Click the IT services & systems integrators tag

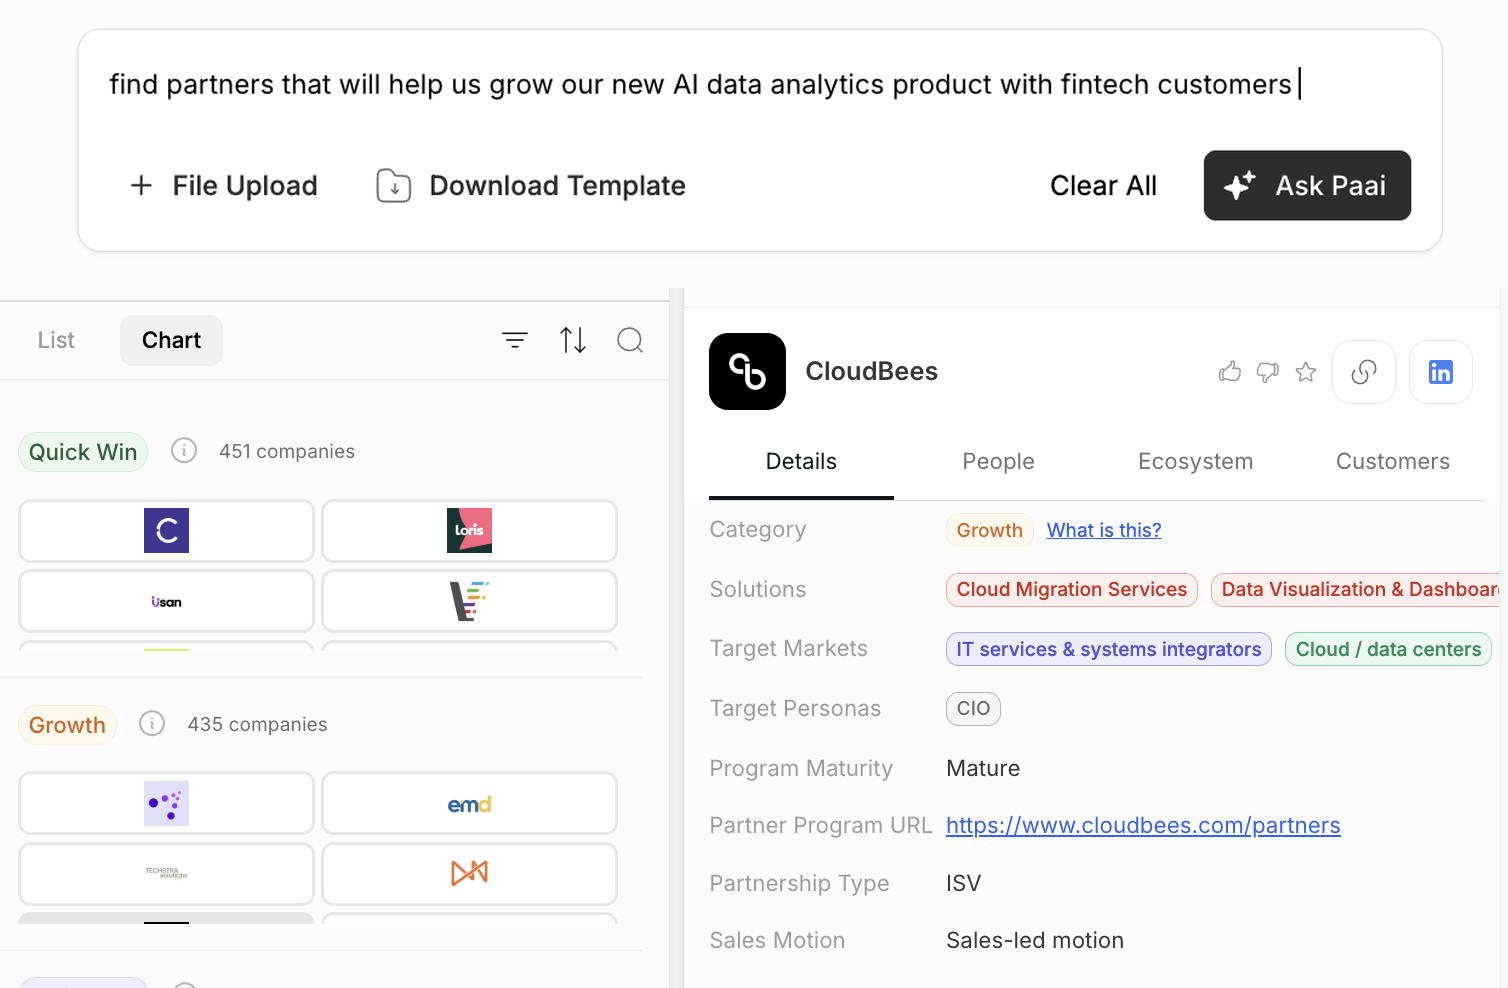point(1109,649)
